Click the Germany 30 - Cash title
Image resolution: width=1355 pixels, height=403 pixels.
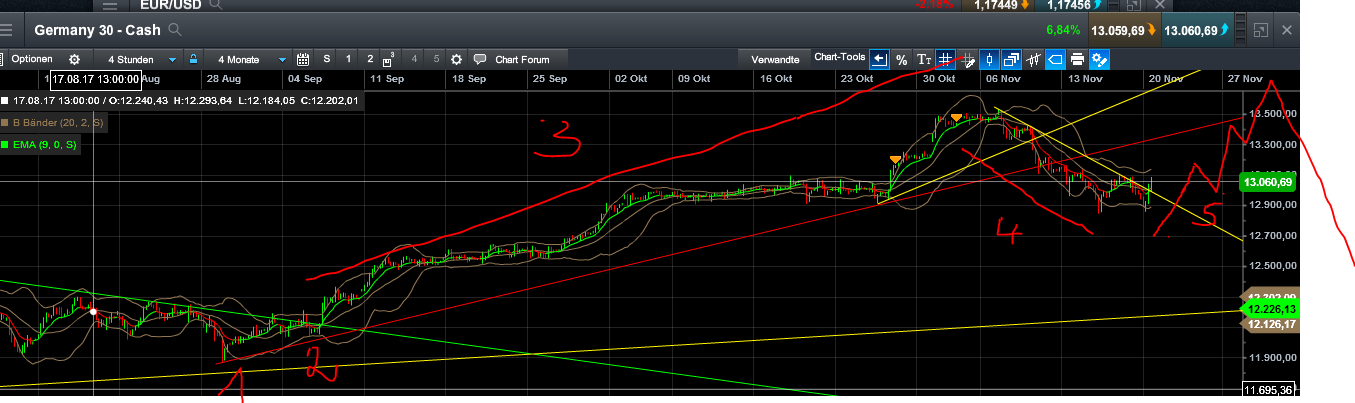[x=98, y=30]
